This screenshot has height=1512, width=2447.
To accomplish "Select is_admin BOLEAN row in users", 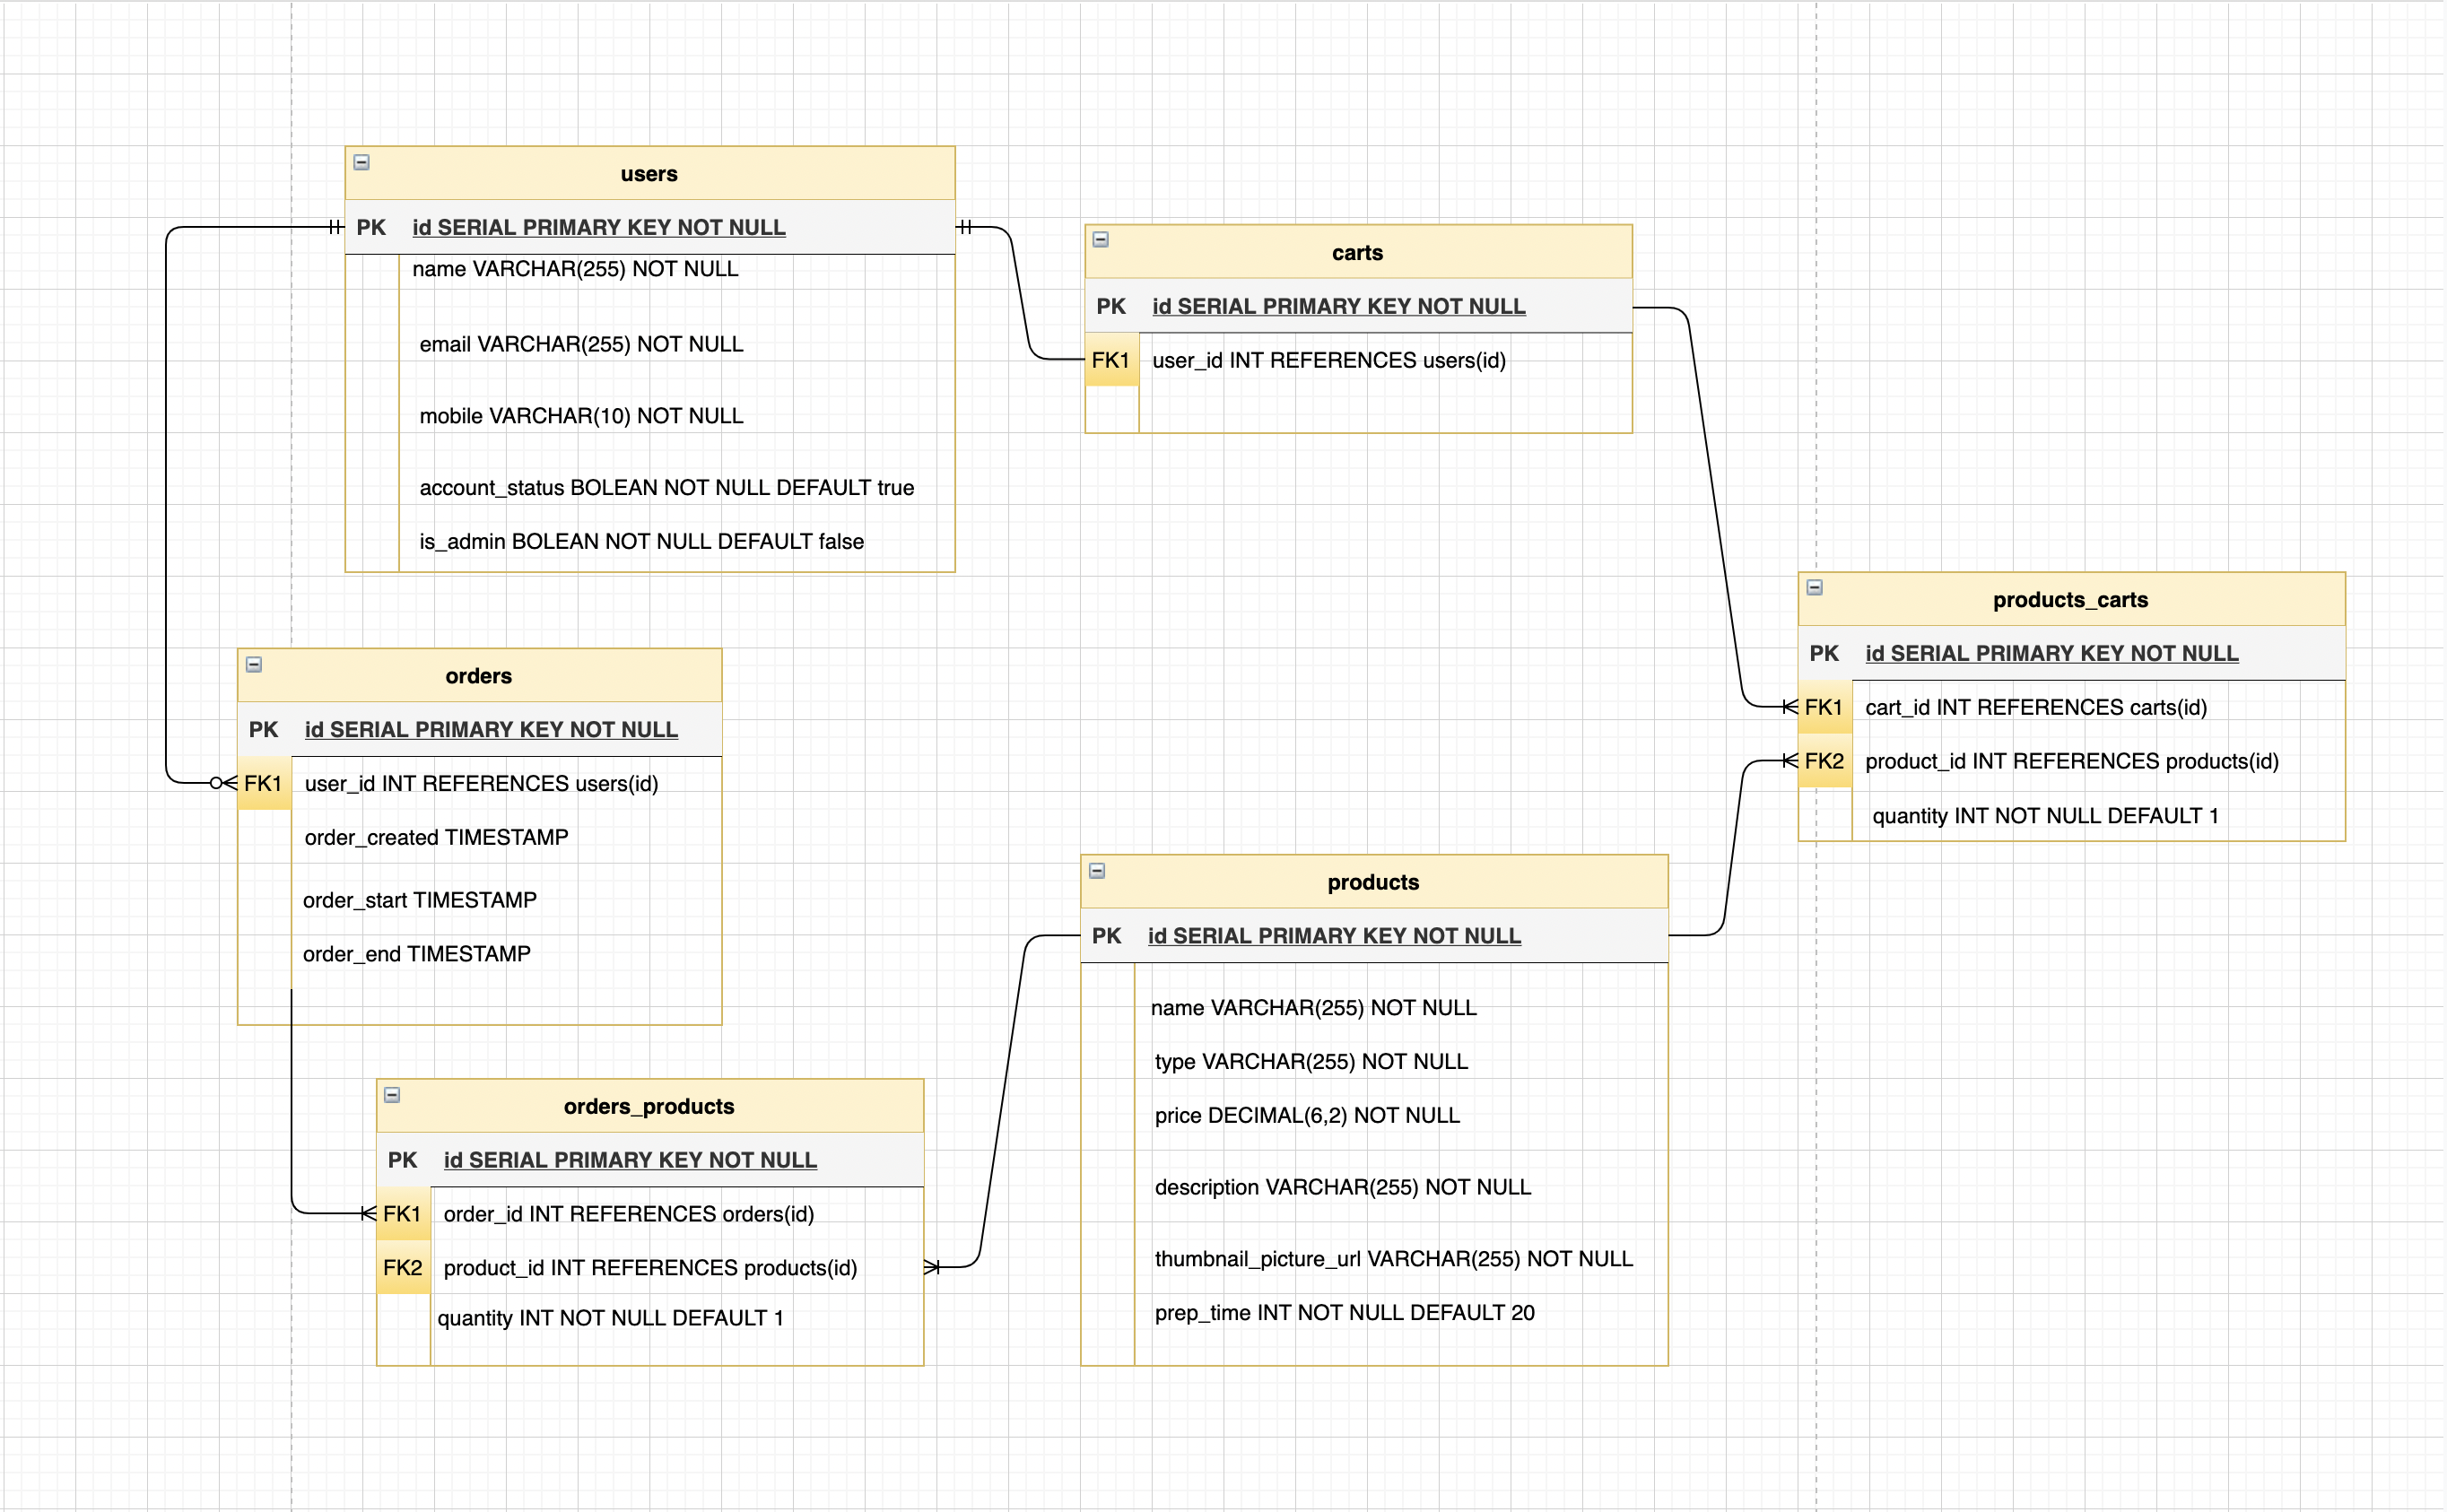I will 641,542.
